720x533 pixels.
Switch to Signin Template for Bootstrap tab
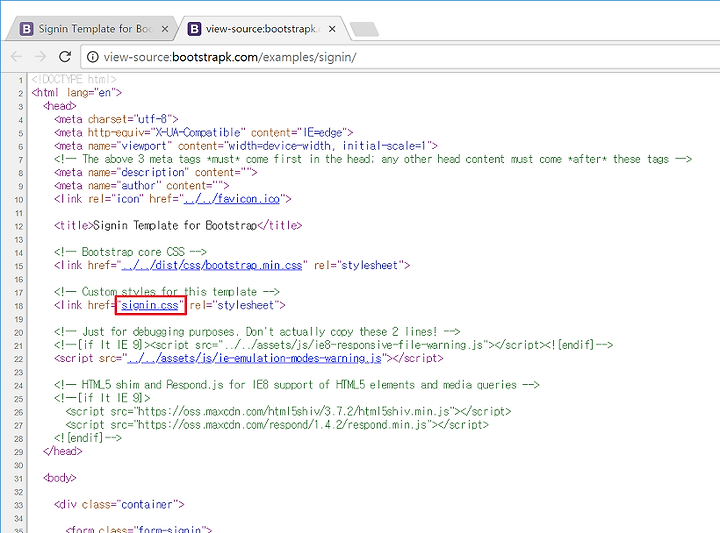90,28
